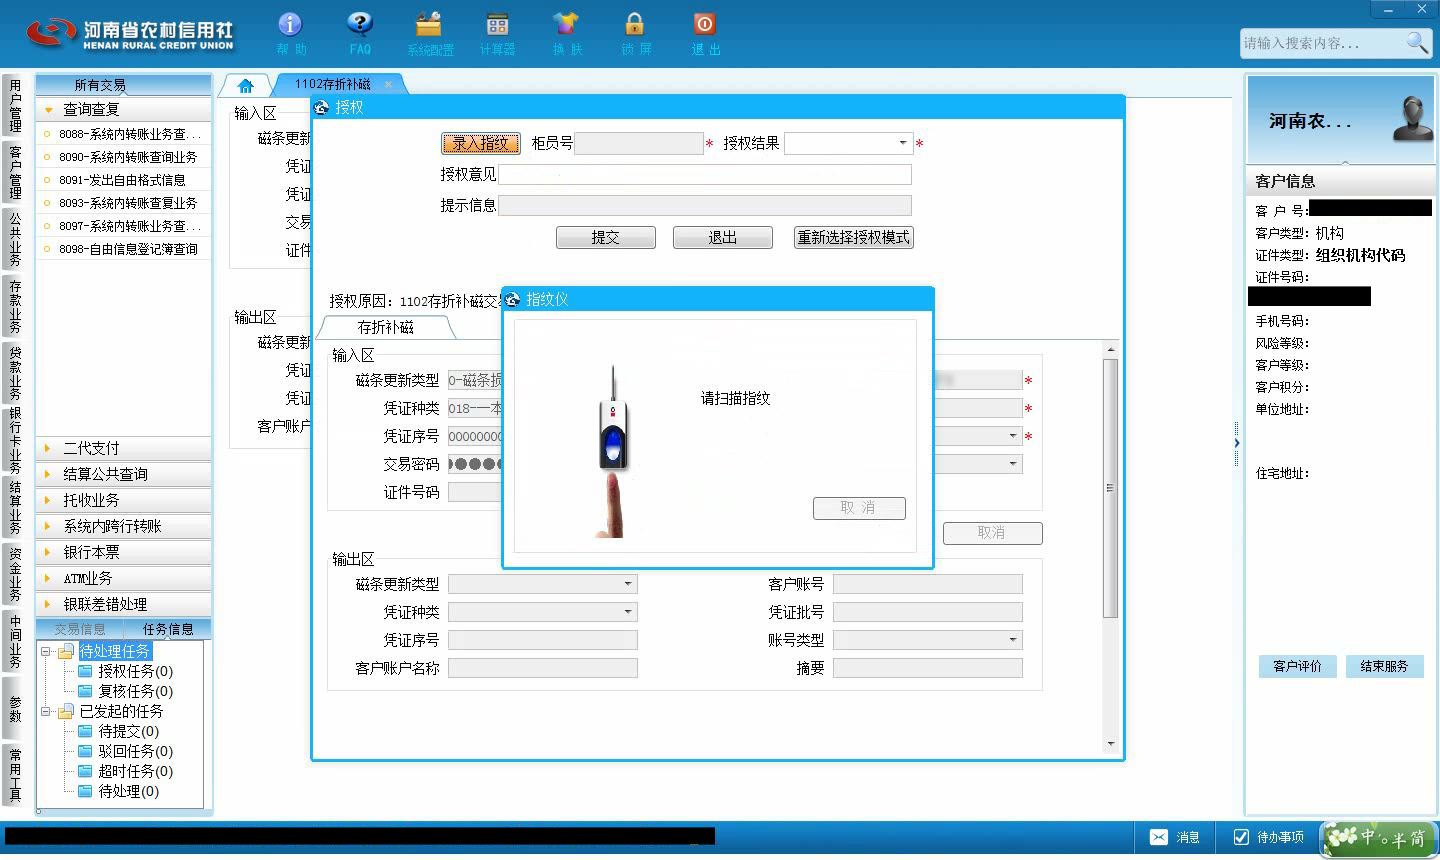This screenshot has width=1440, height=860.
Task: Expand the 银联差错处理 menu group
Action: click(124, 604)
